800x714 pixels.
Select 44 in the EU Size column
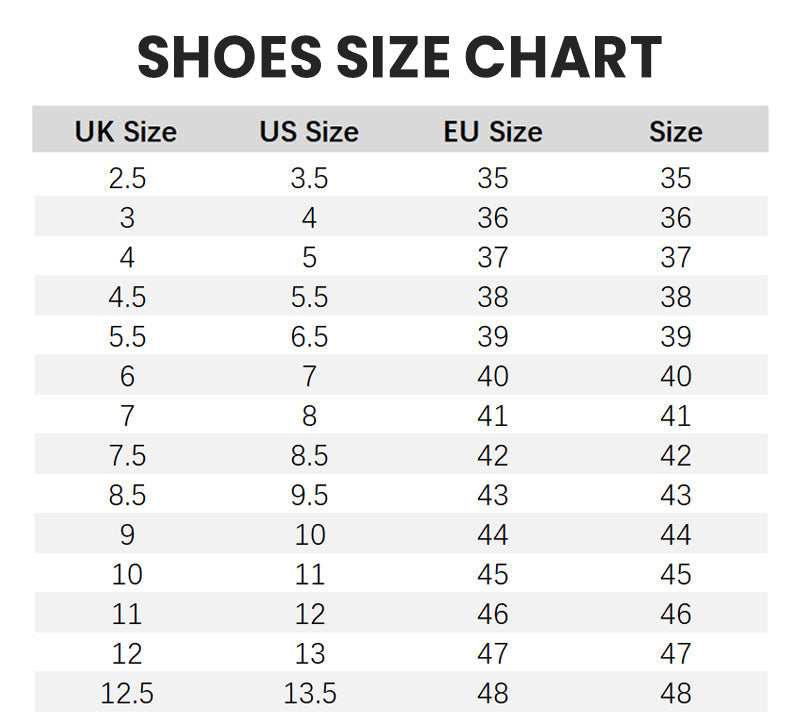(493, 535)
